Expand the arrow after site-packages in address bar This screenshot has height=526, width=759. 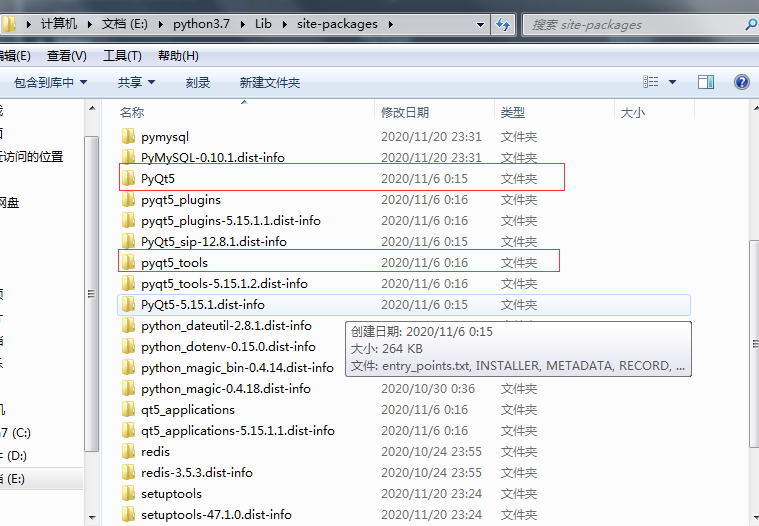390,24
